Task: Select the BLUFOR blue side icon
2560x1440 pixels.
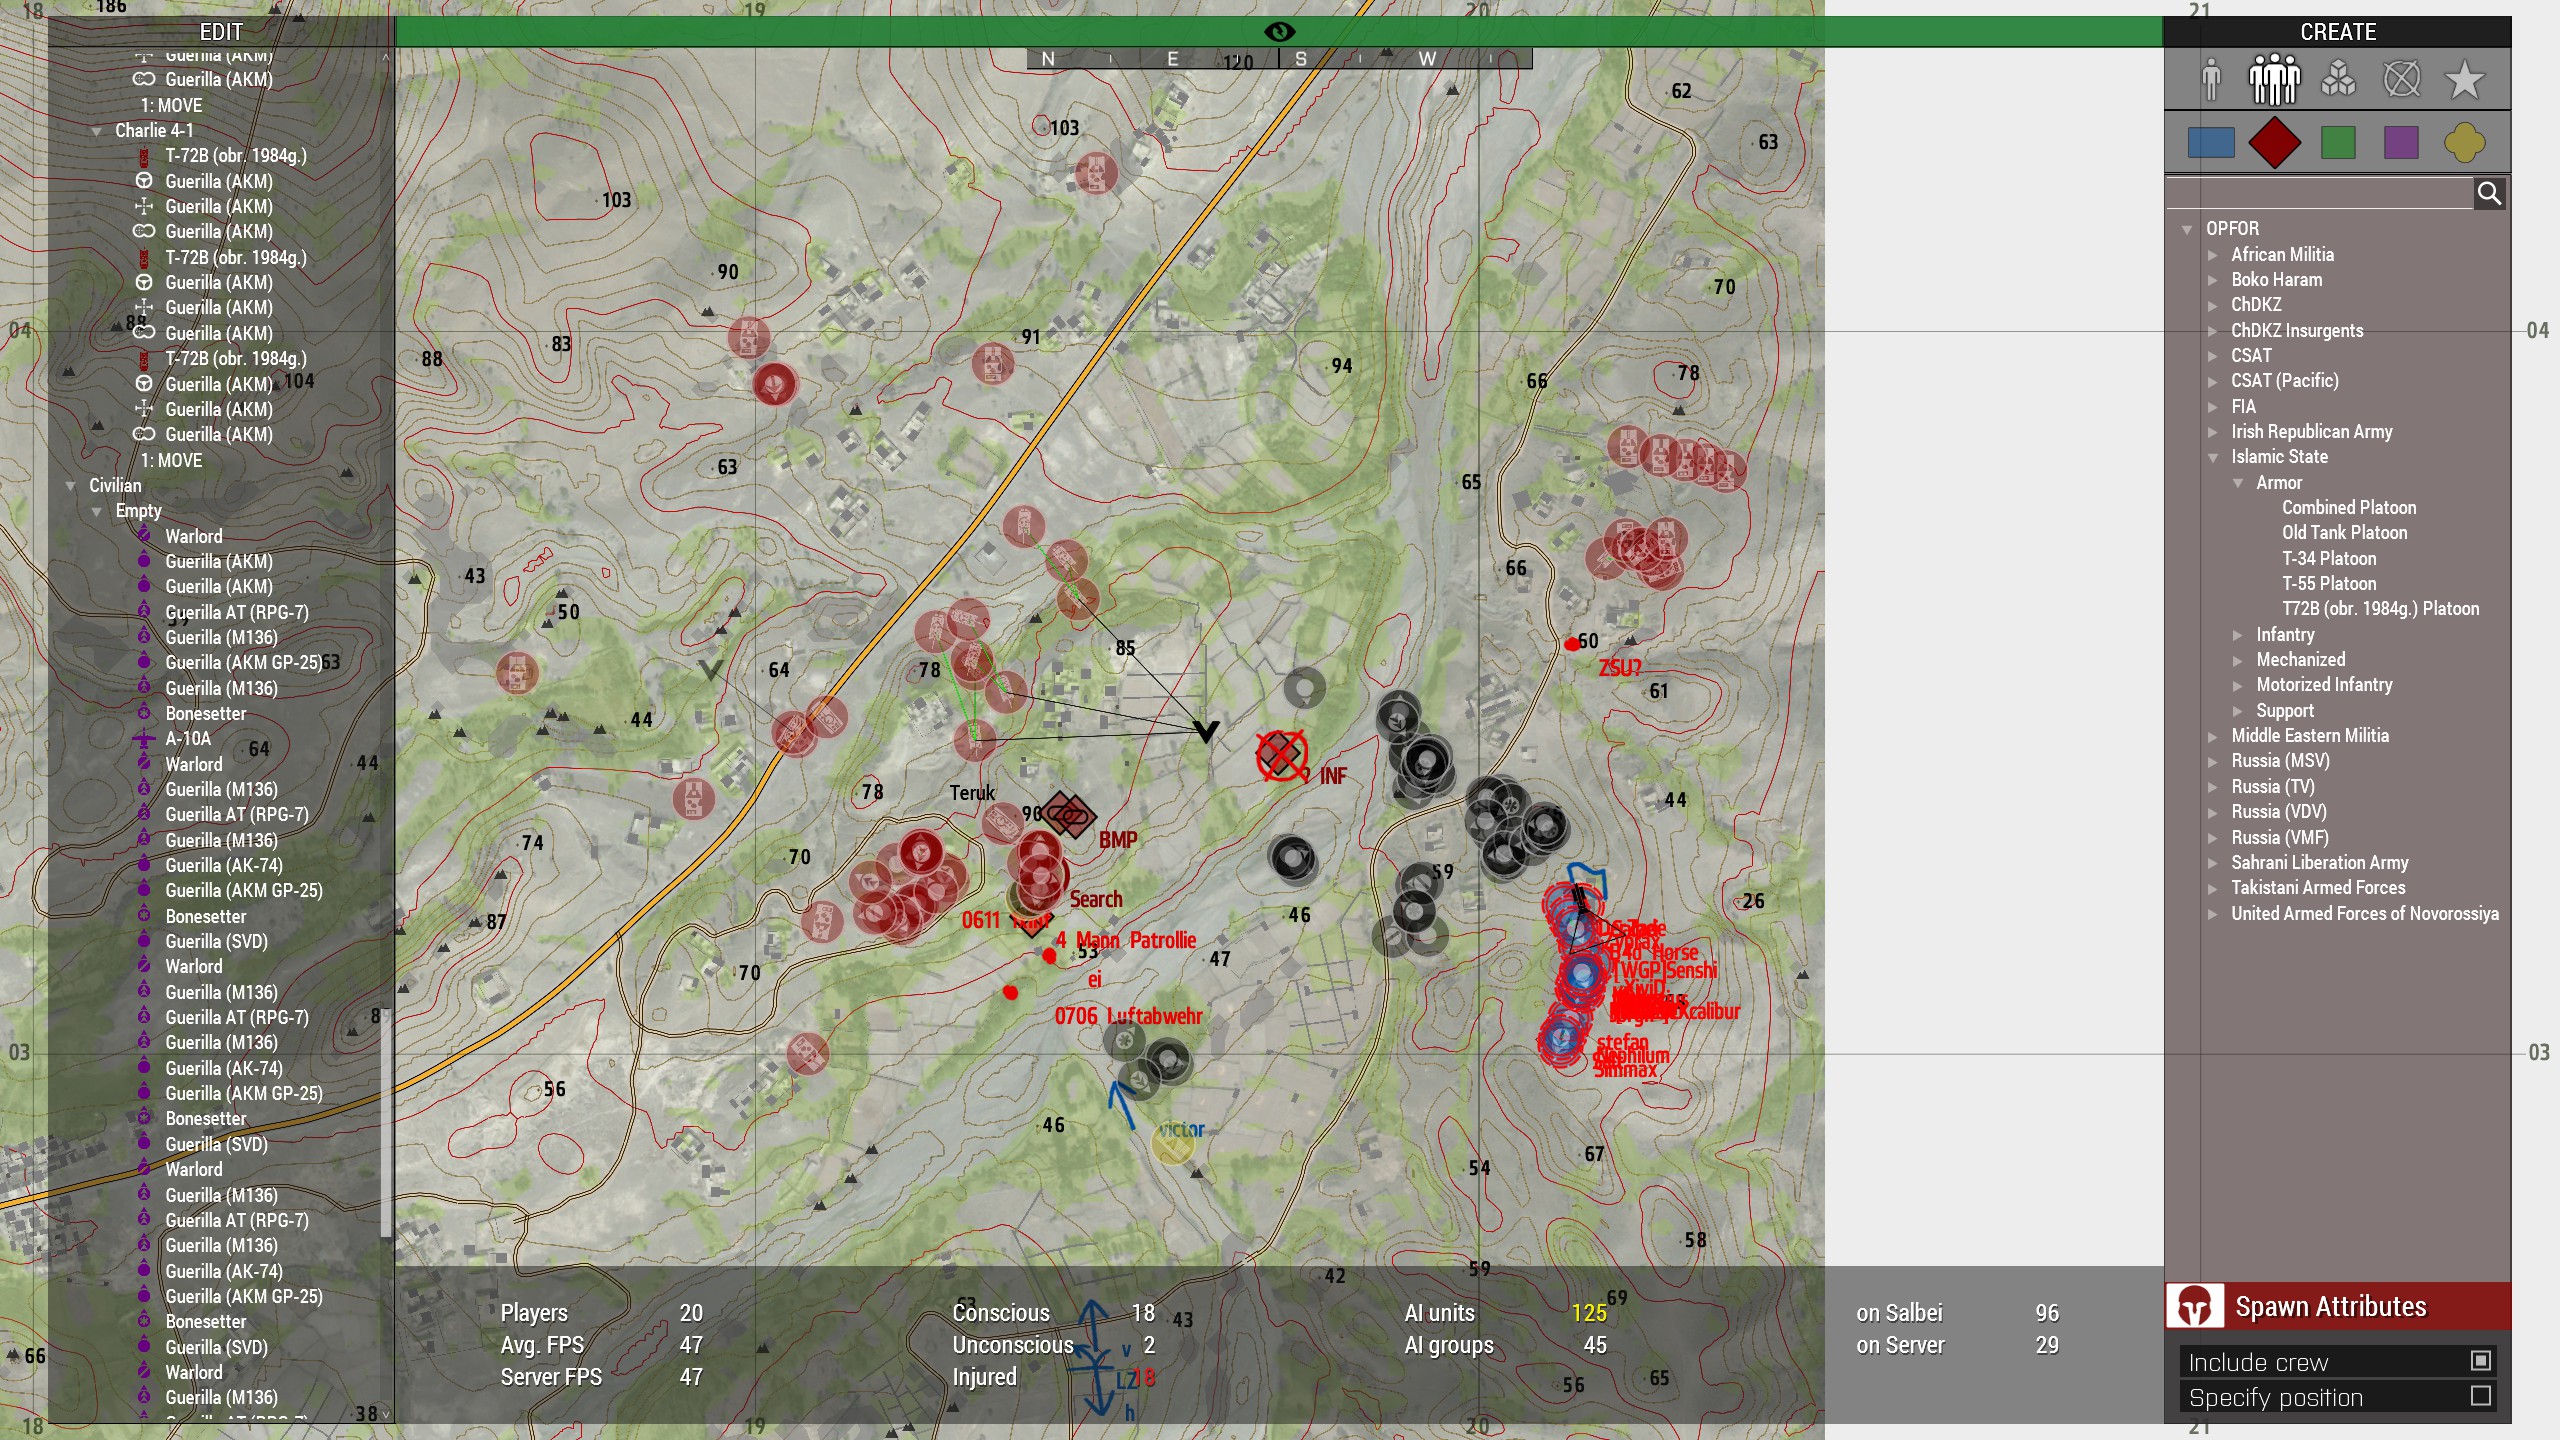Action: pos(2211,143)
